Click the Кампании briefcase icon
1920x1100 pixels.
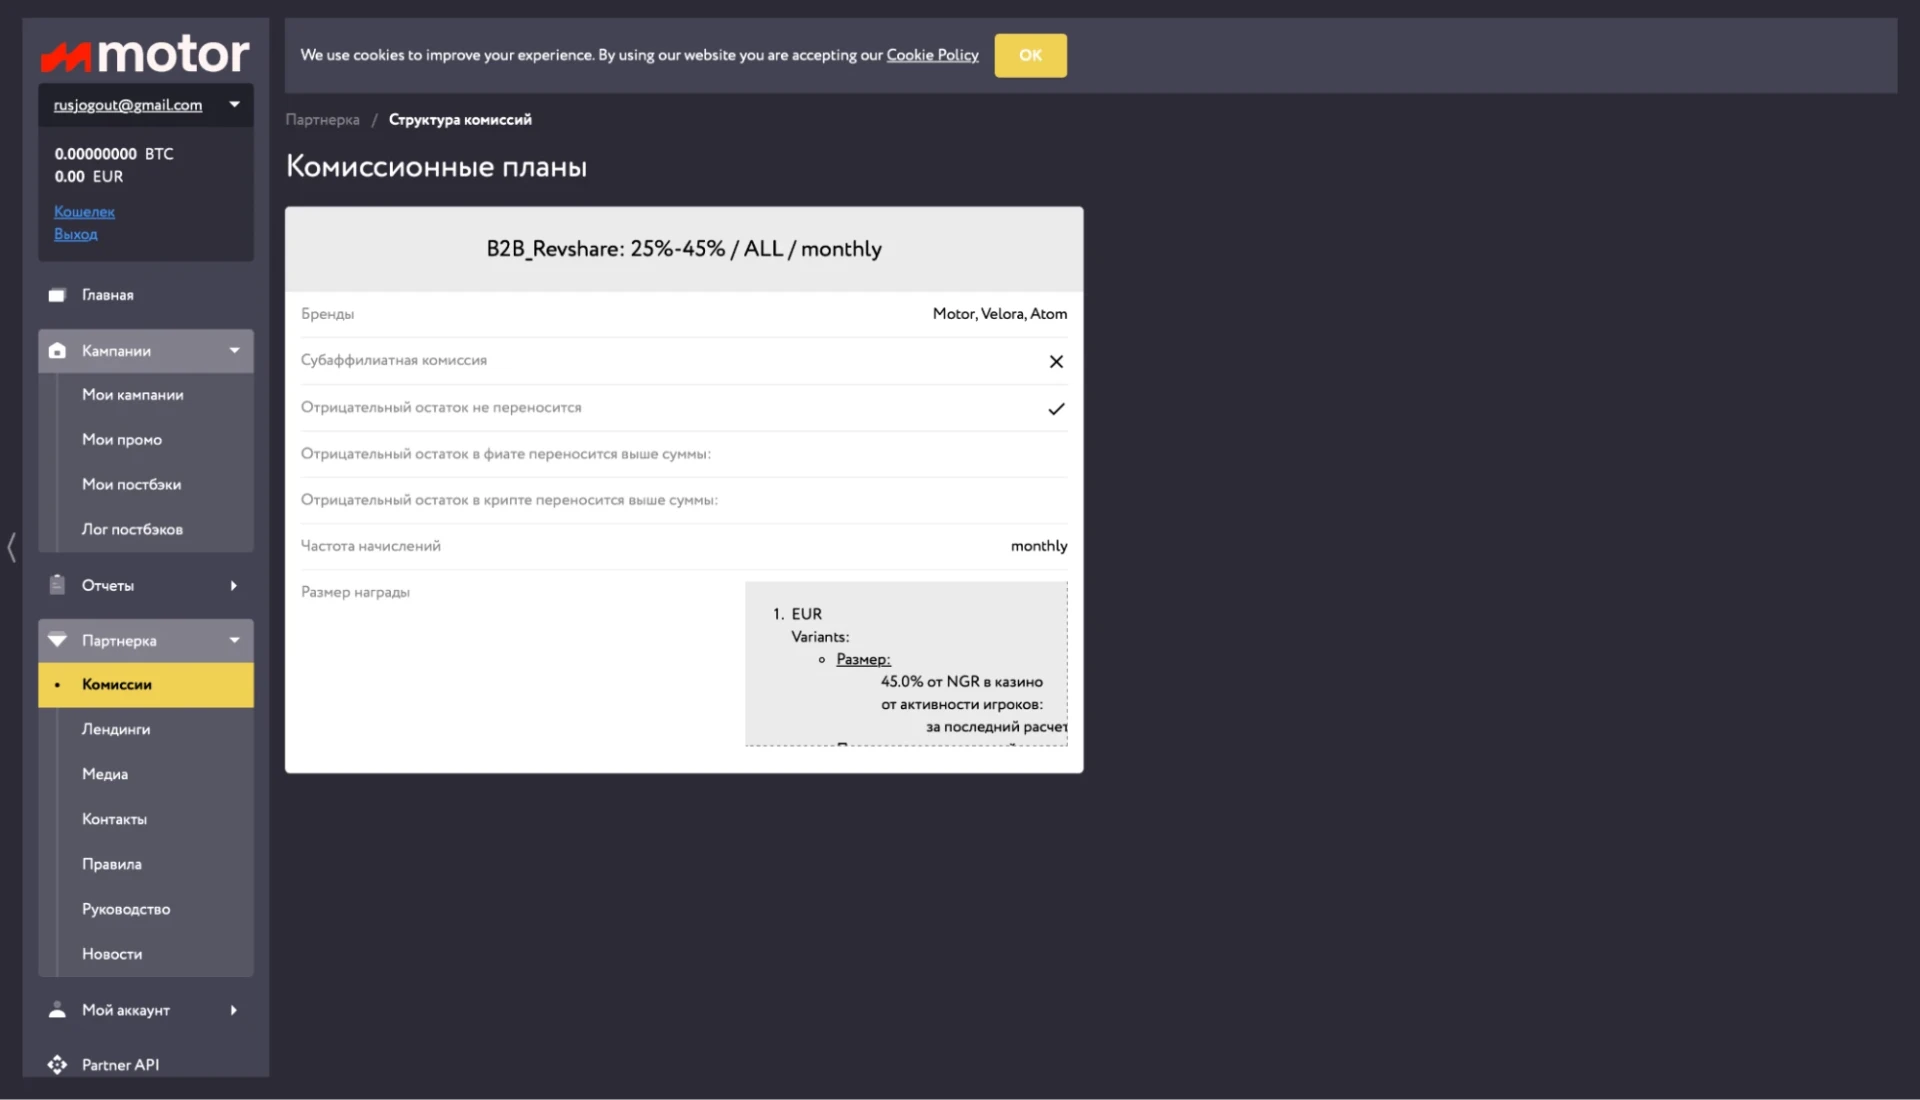57,351
